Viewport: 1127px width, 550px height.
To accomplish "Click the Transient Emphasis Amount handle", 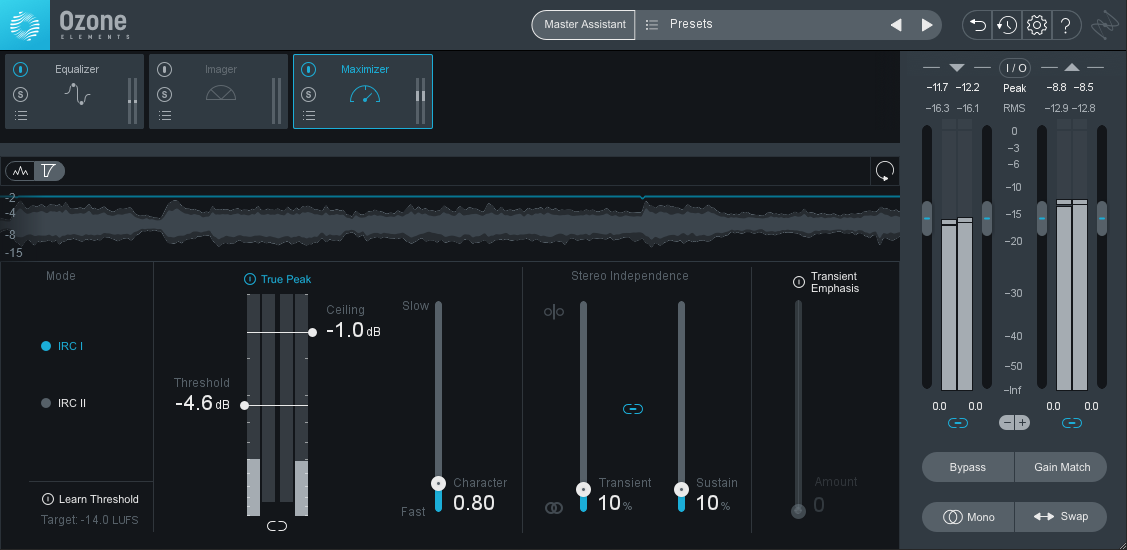I will (x=798, y=511).
